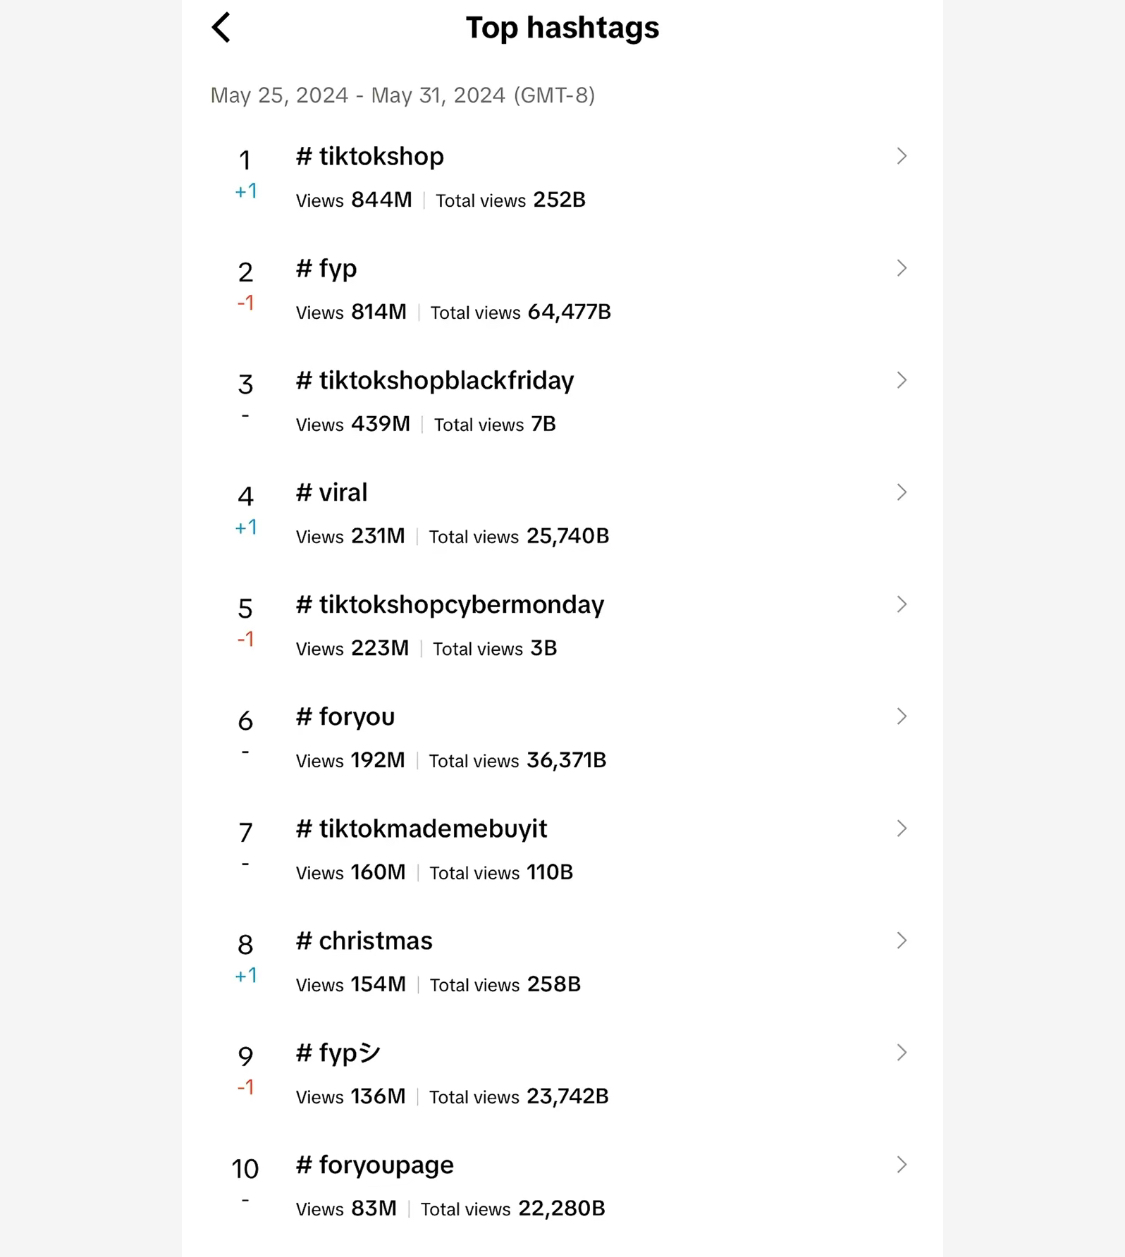This screenshot has height=1257, width=1125.
Task: Open details chevron for fyp hashtag
Action: click(x=901, y=268)
